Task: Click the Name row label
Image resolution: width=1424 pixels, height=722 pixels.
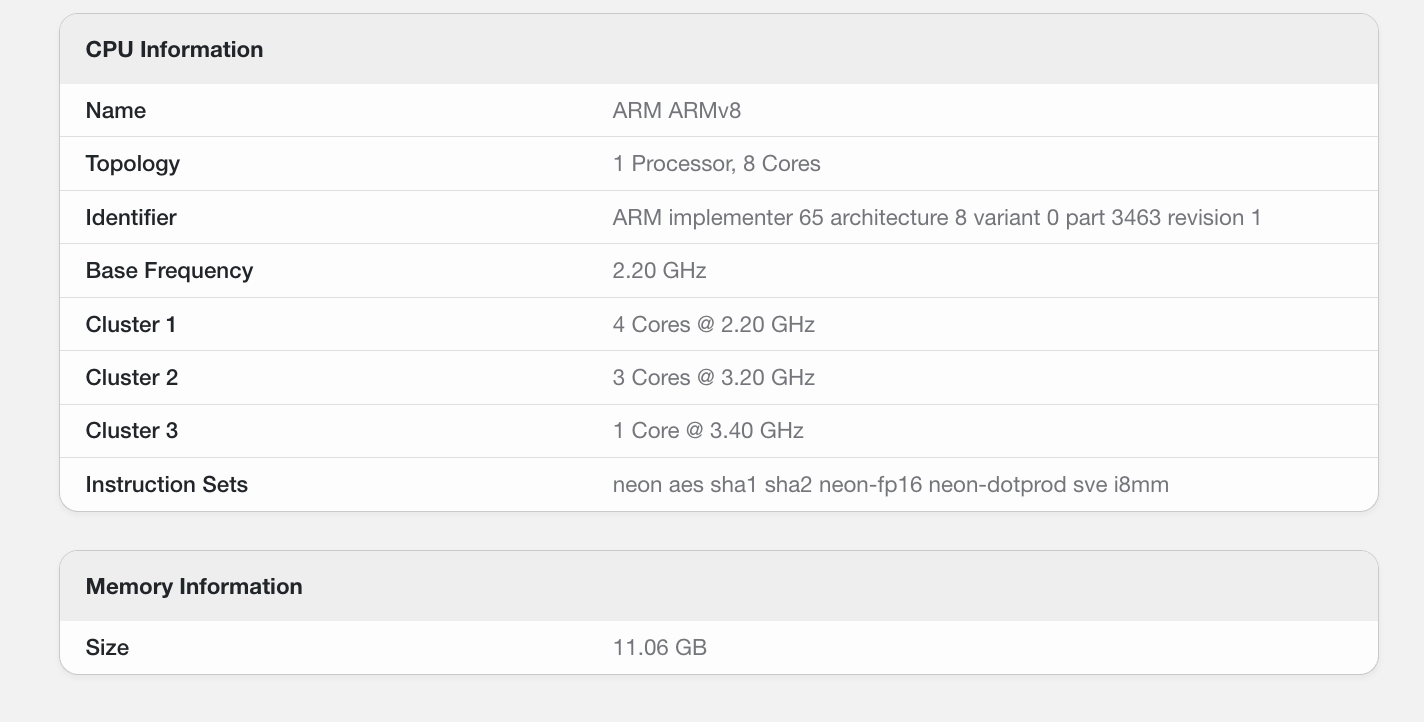Action: tap(116, 111)
